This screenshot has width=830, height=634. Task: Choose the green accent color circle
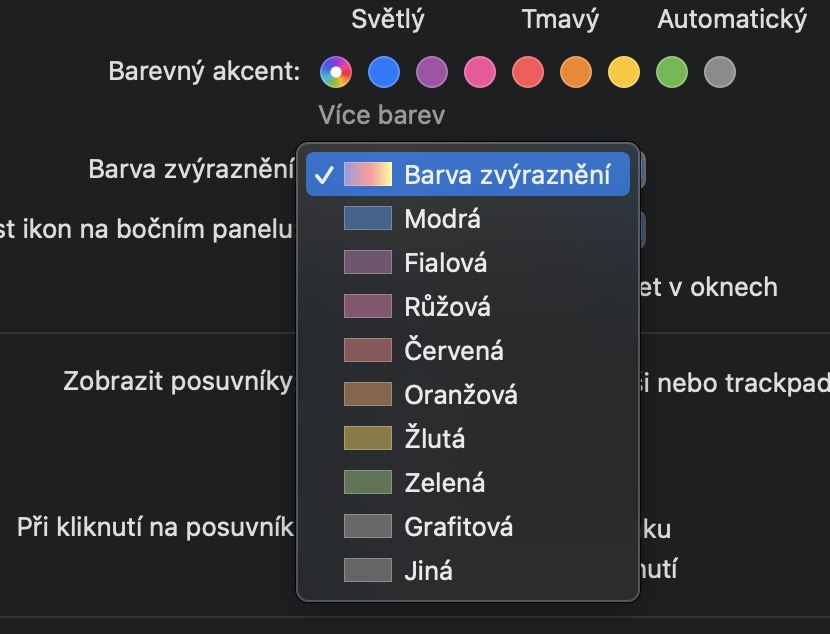pyautogui.click(x=672, y=72)
